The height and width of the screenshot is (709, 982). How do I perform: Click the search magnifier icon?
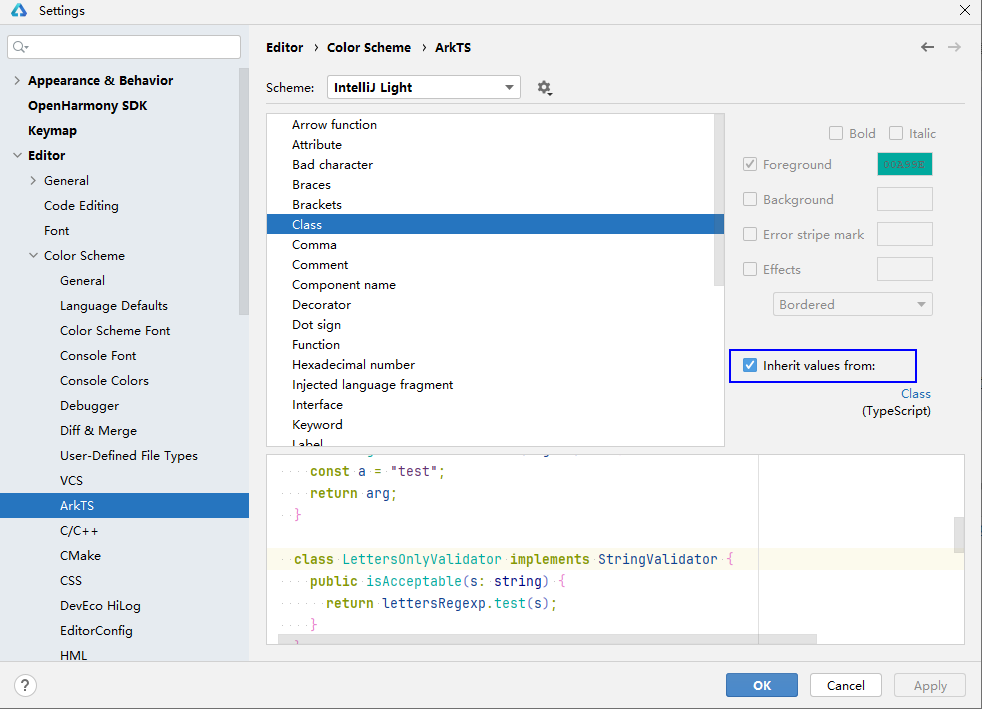pyautogui.click(x=20, y=47)
